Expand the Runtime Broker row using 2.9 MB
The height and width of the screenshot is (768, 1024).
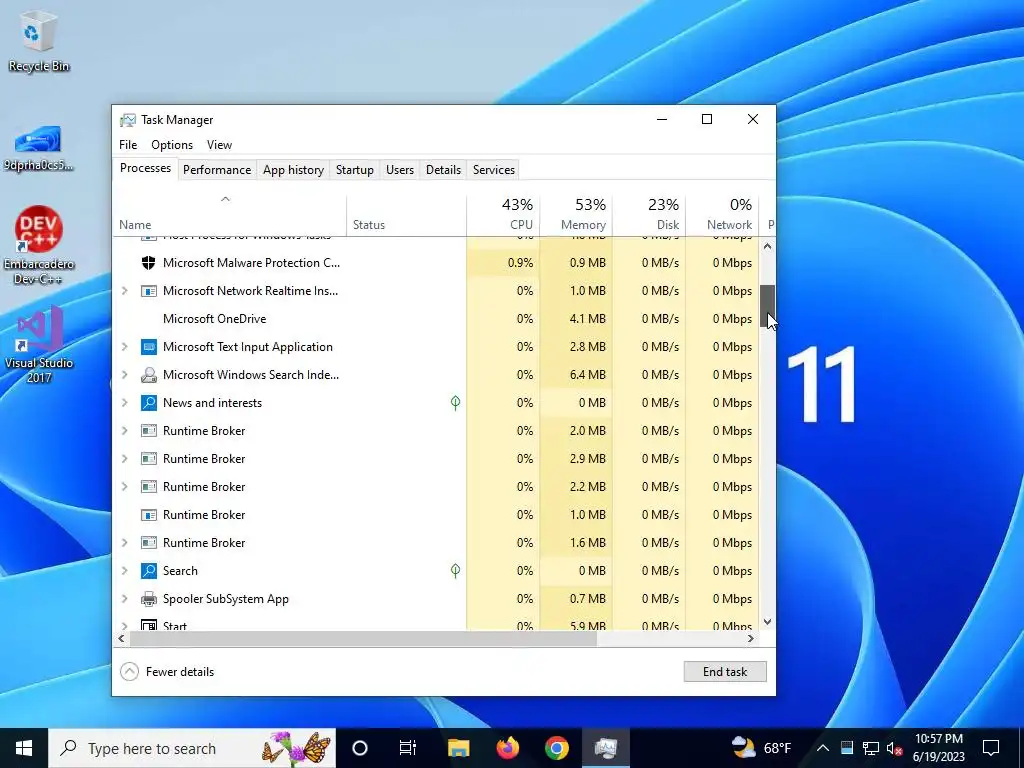coord(125,459)
